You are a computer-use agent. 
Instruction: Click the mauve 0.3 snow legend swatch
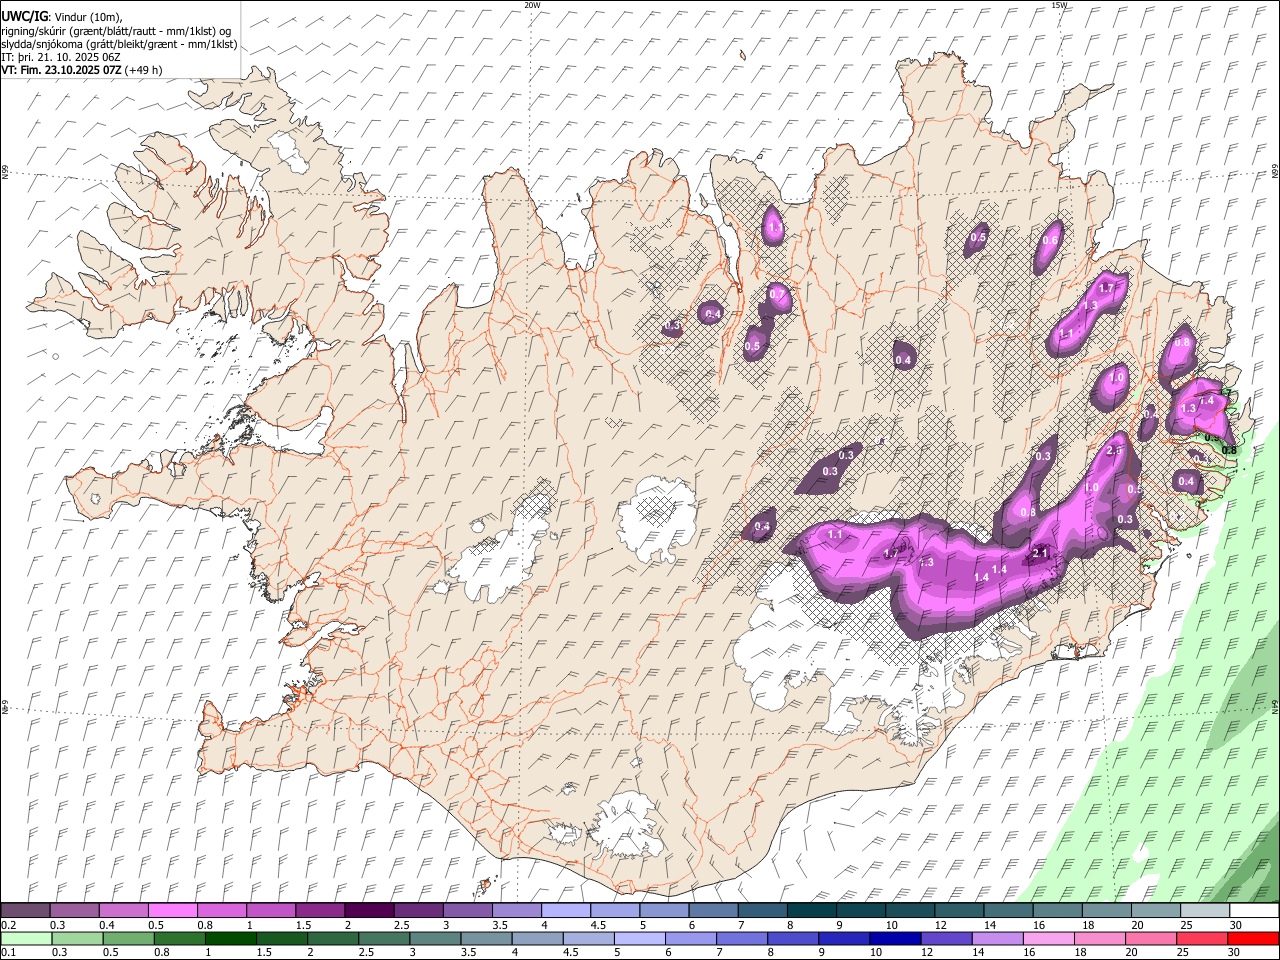tap(74, 911)
